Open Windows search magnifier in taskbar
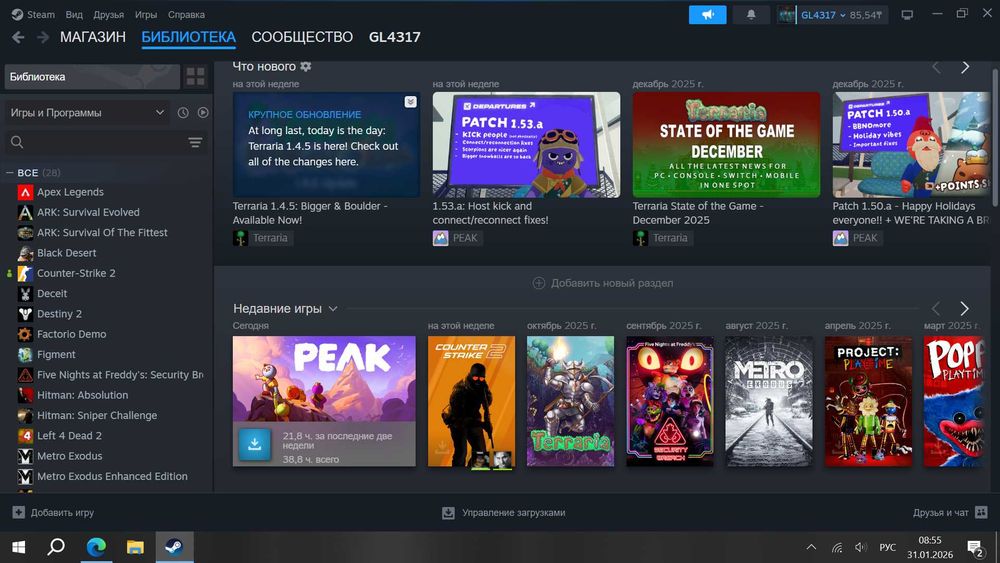This screenshot has width=1000, height=563. pyautogui.click(x=57, y=547)
